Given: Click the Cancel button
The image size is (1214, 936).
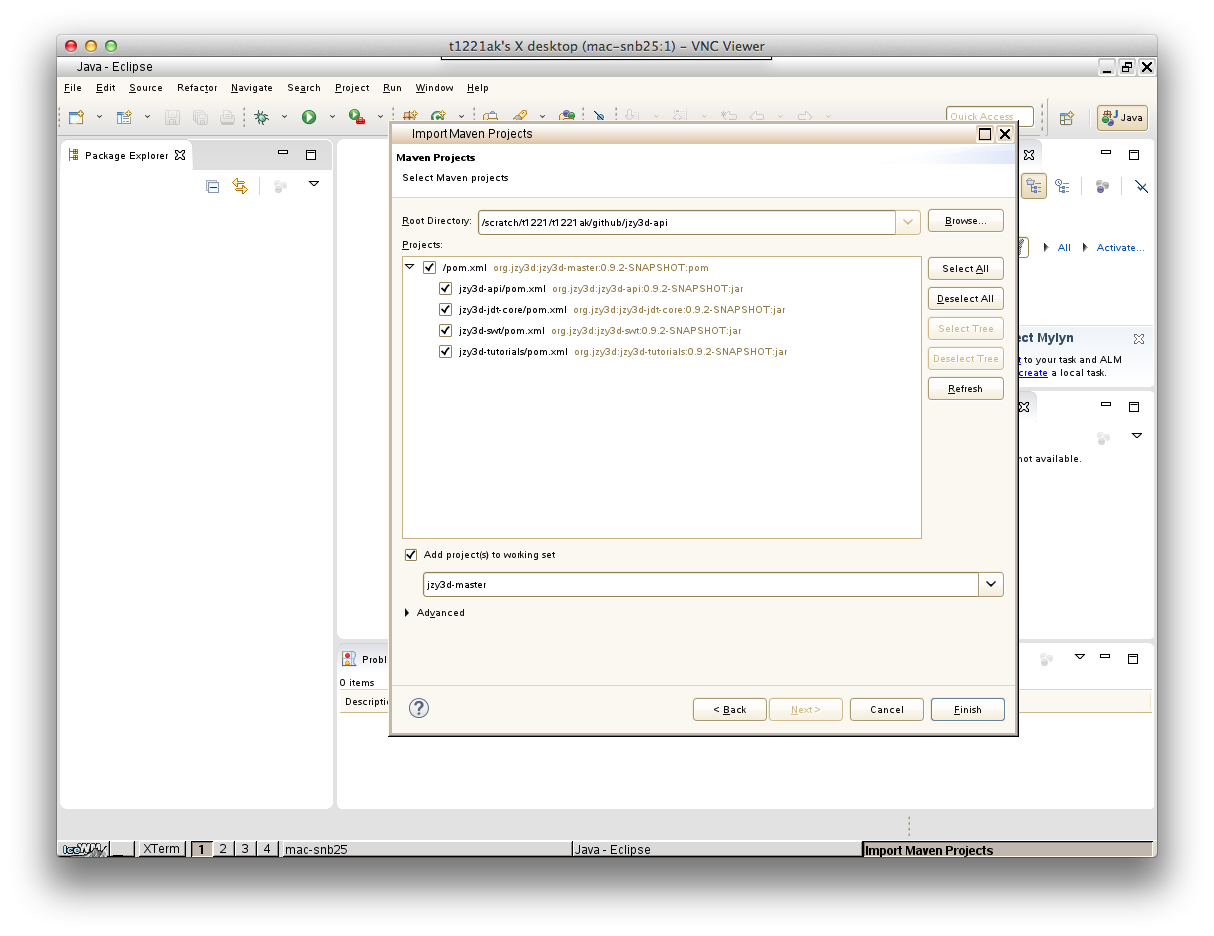Looking at the screenshot, I should [887, 710].
